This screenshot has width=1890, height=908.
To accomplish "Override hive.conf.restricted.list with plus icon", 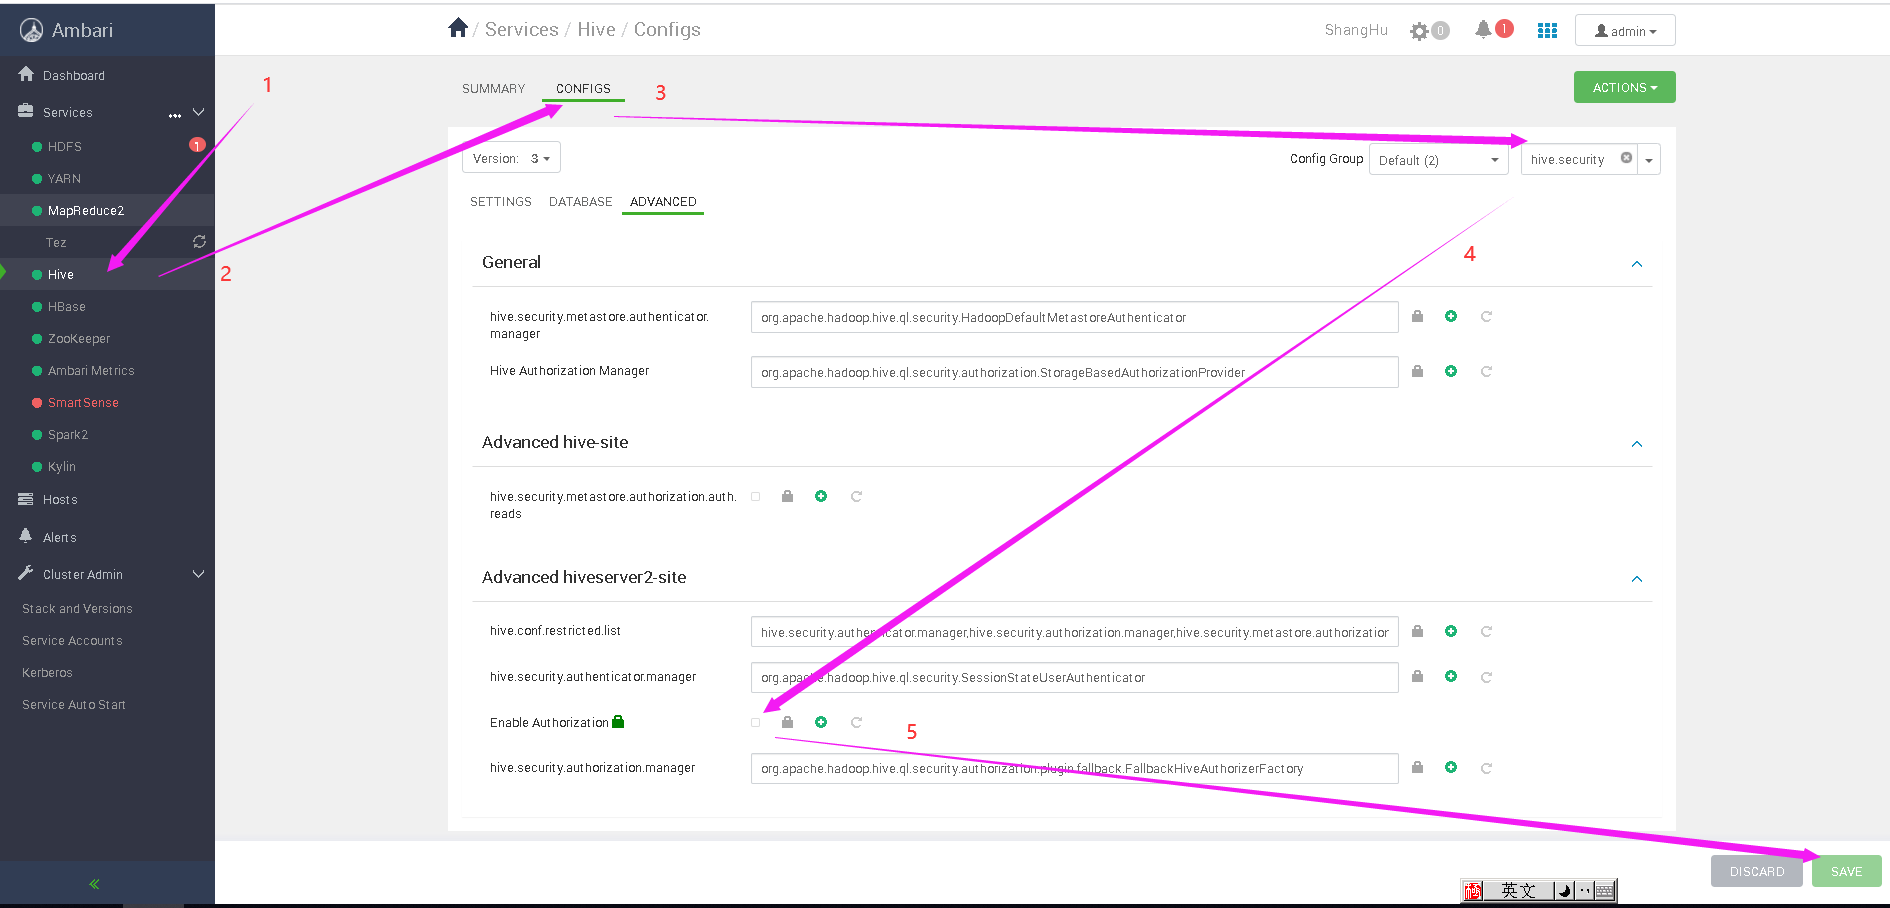I will (x=1451, y=631).
